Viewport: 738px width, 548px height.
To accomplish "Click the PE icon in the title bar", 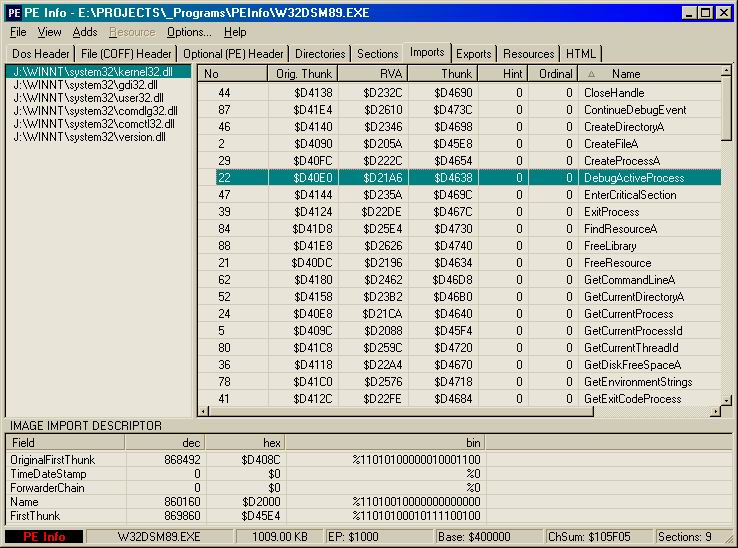I will 14,13.
